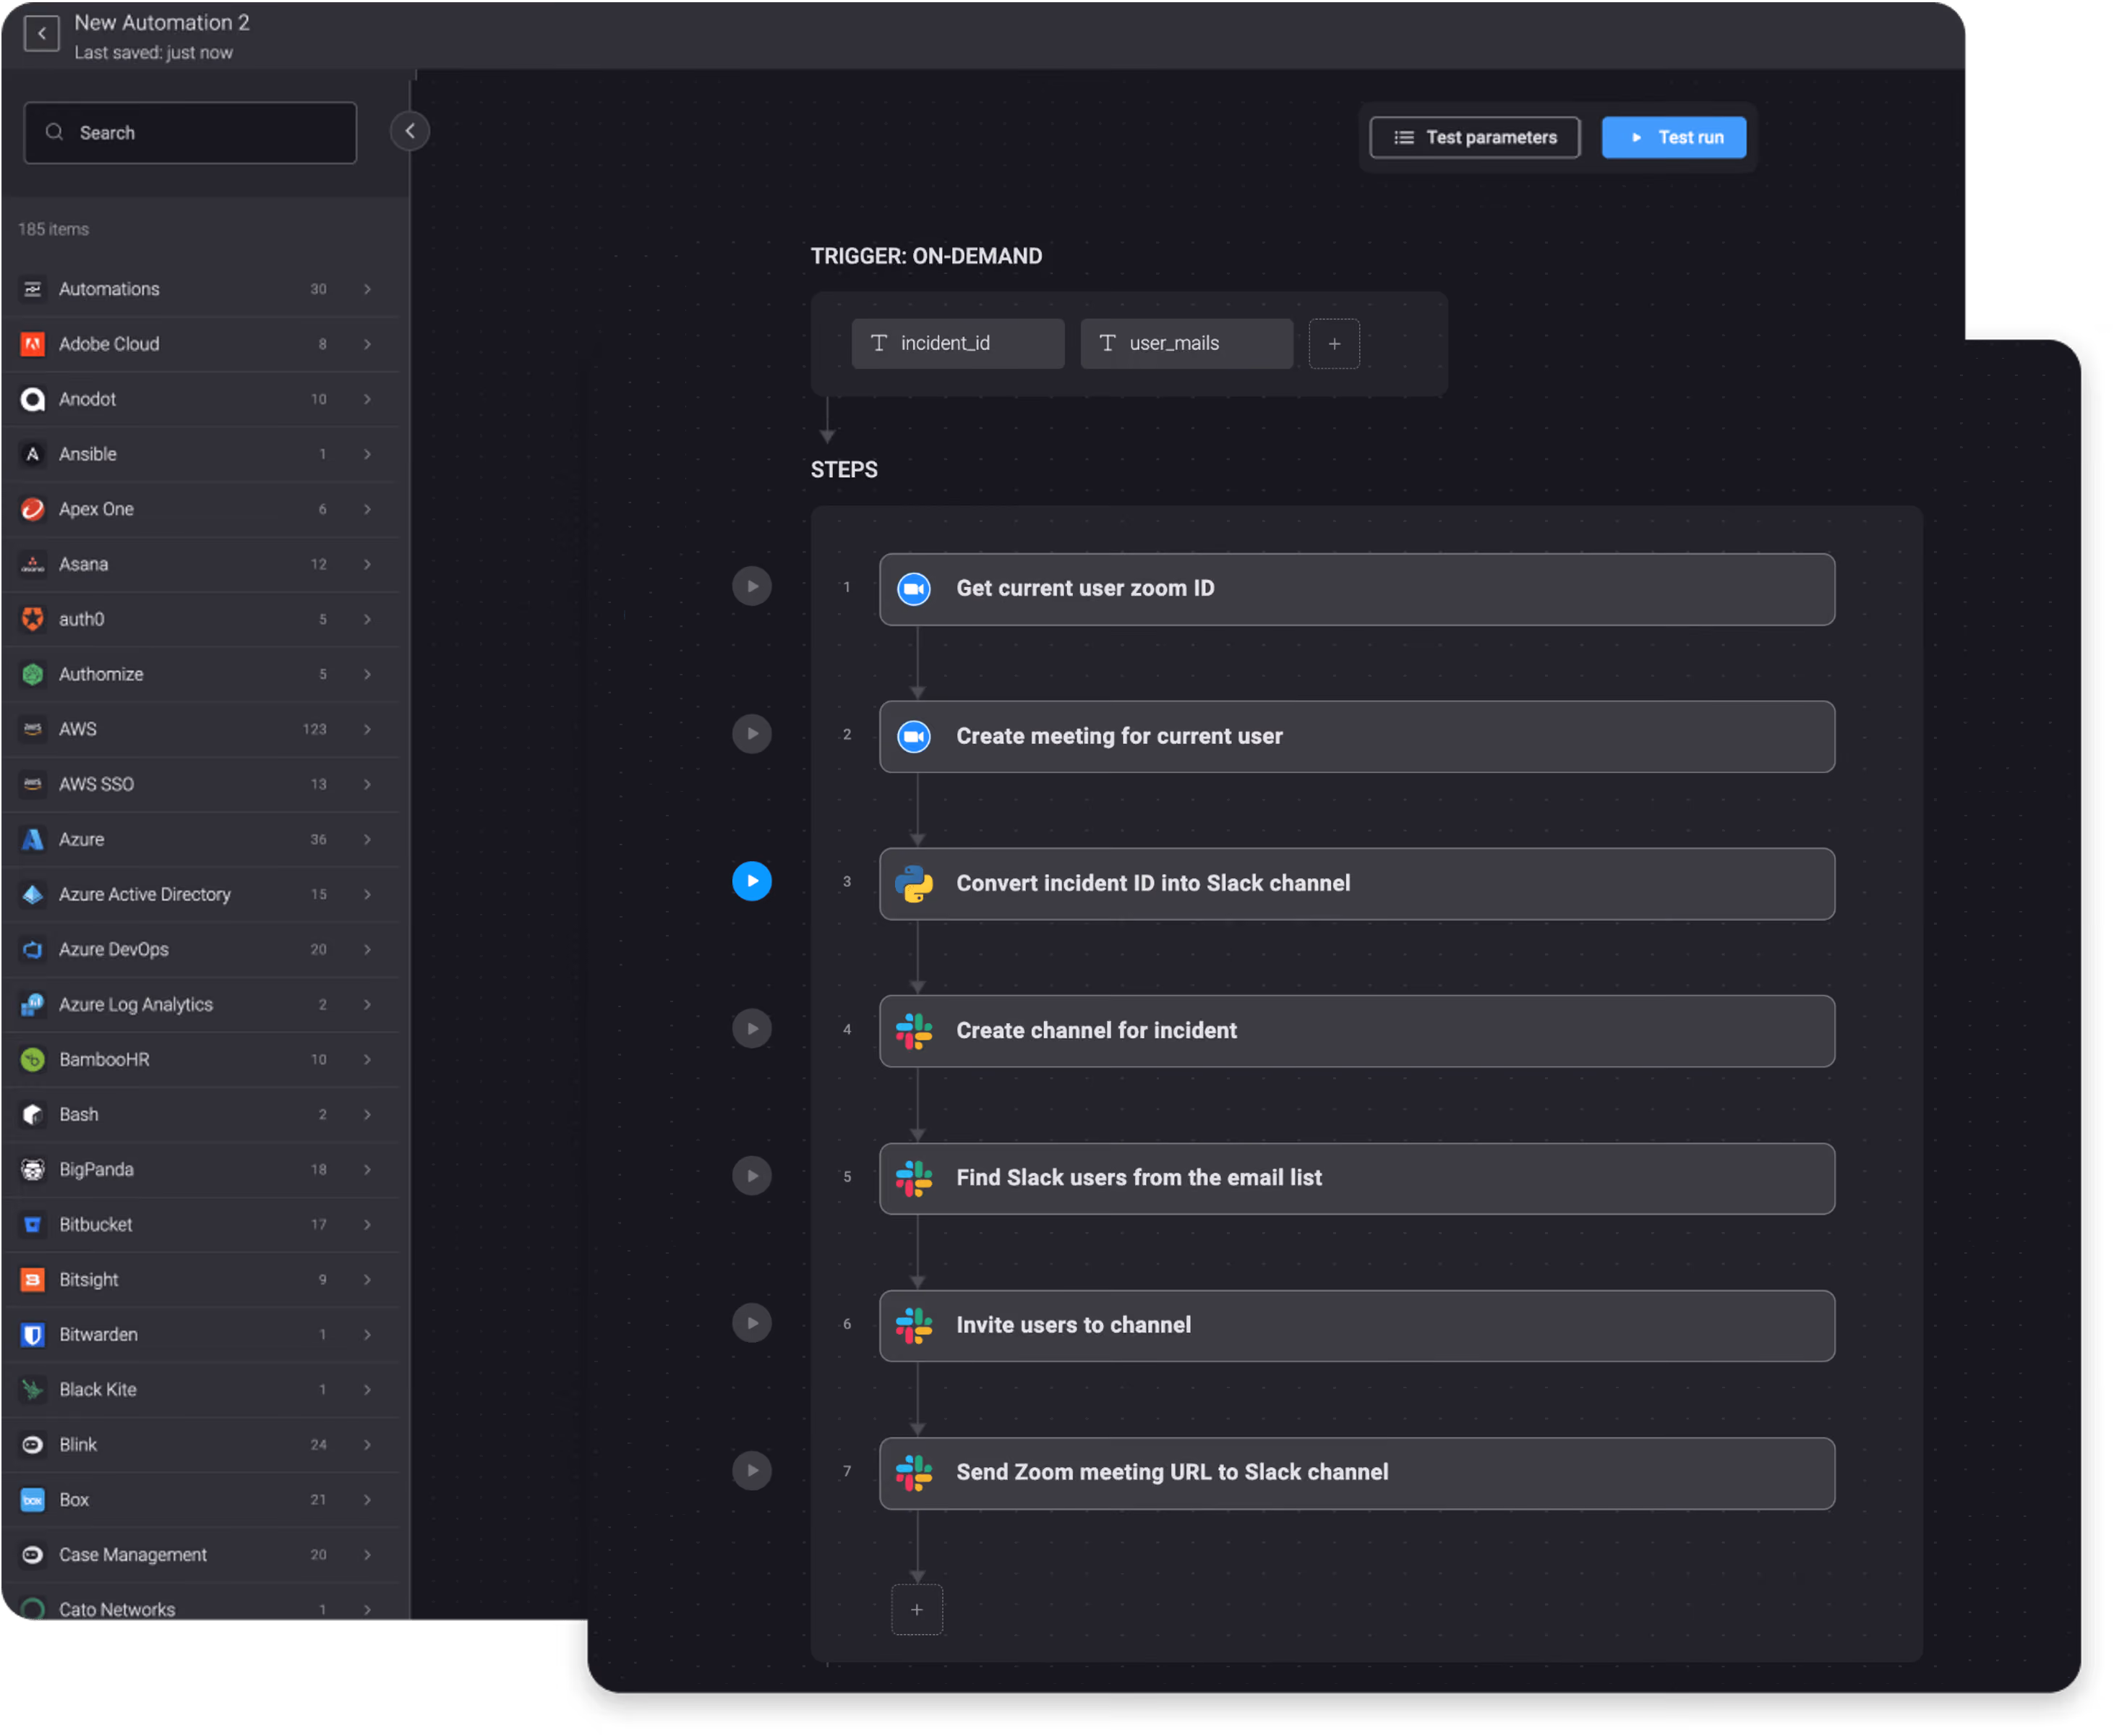This screenshot has width=2114, height=1736.
Task: Expand the Blink category chevron
Action: tap(368, 1446)
